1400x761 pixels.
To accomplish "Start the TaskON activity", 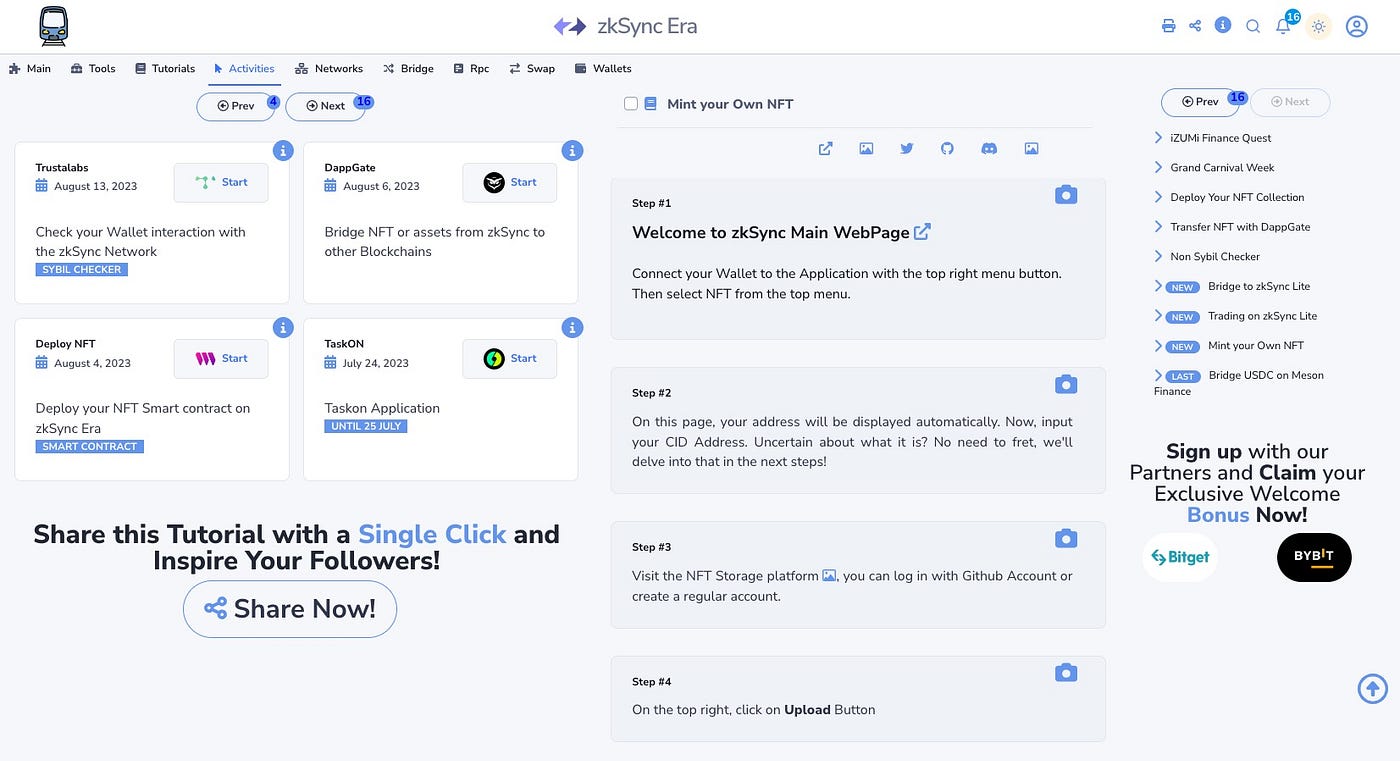I will coord(510,358).
